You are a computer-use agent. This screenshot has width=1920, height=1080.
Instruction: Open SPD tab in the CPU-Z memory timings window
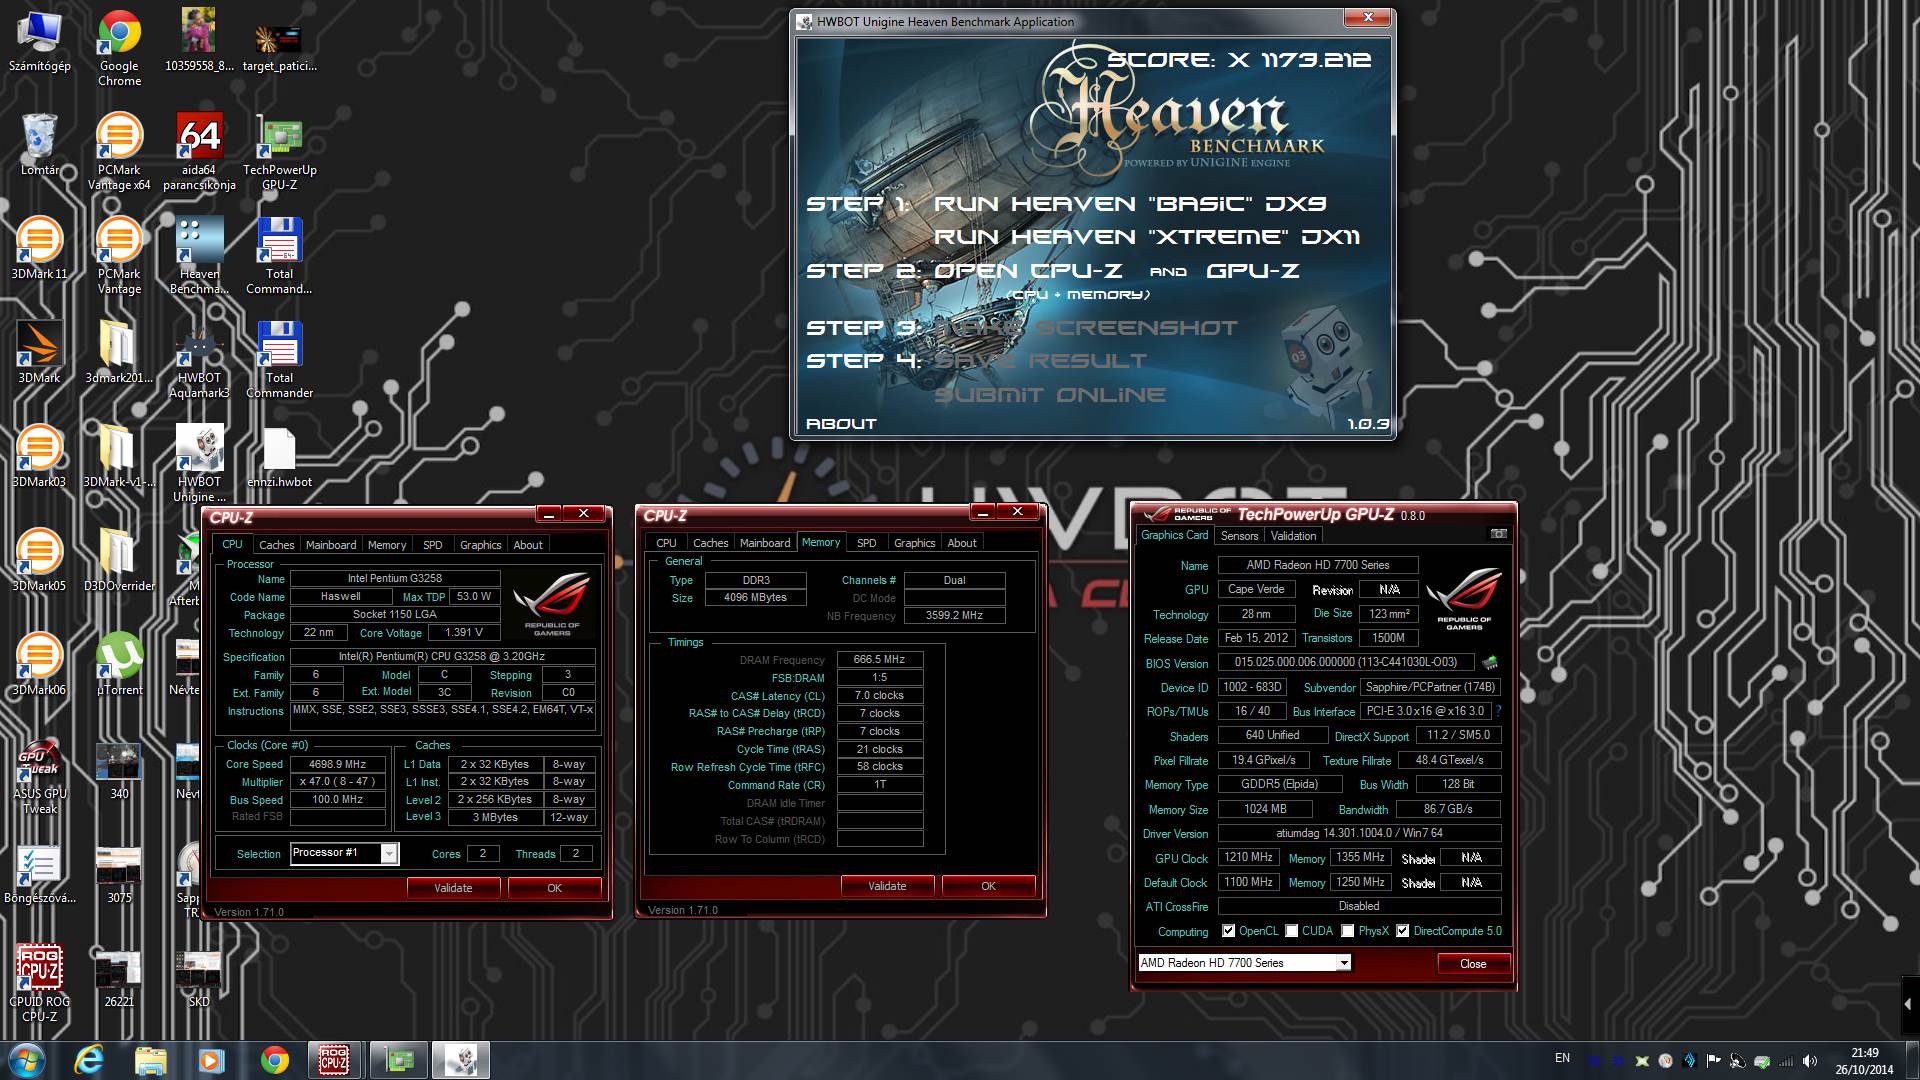(x=867, y=543)
